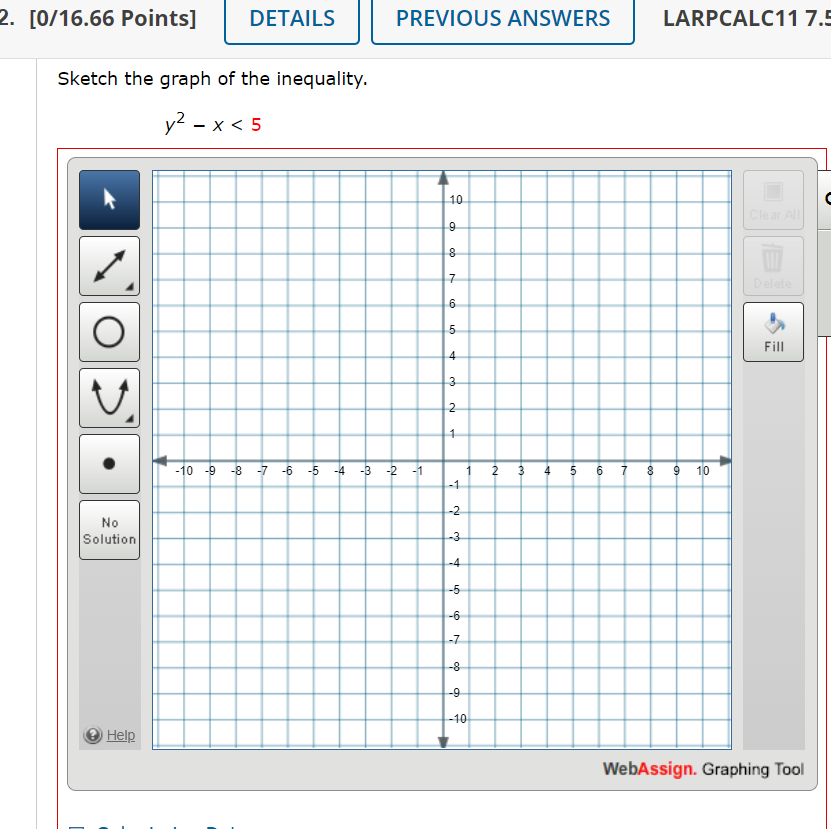Select the point plotting tool
Viewport: 831px width, 829px height.
[109, 463]
